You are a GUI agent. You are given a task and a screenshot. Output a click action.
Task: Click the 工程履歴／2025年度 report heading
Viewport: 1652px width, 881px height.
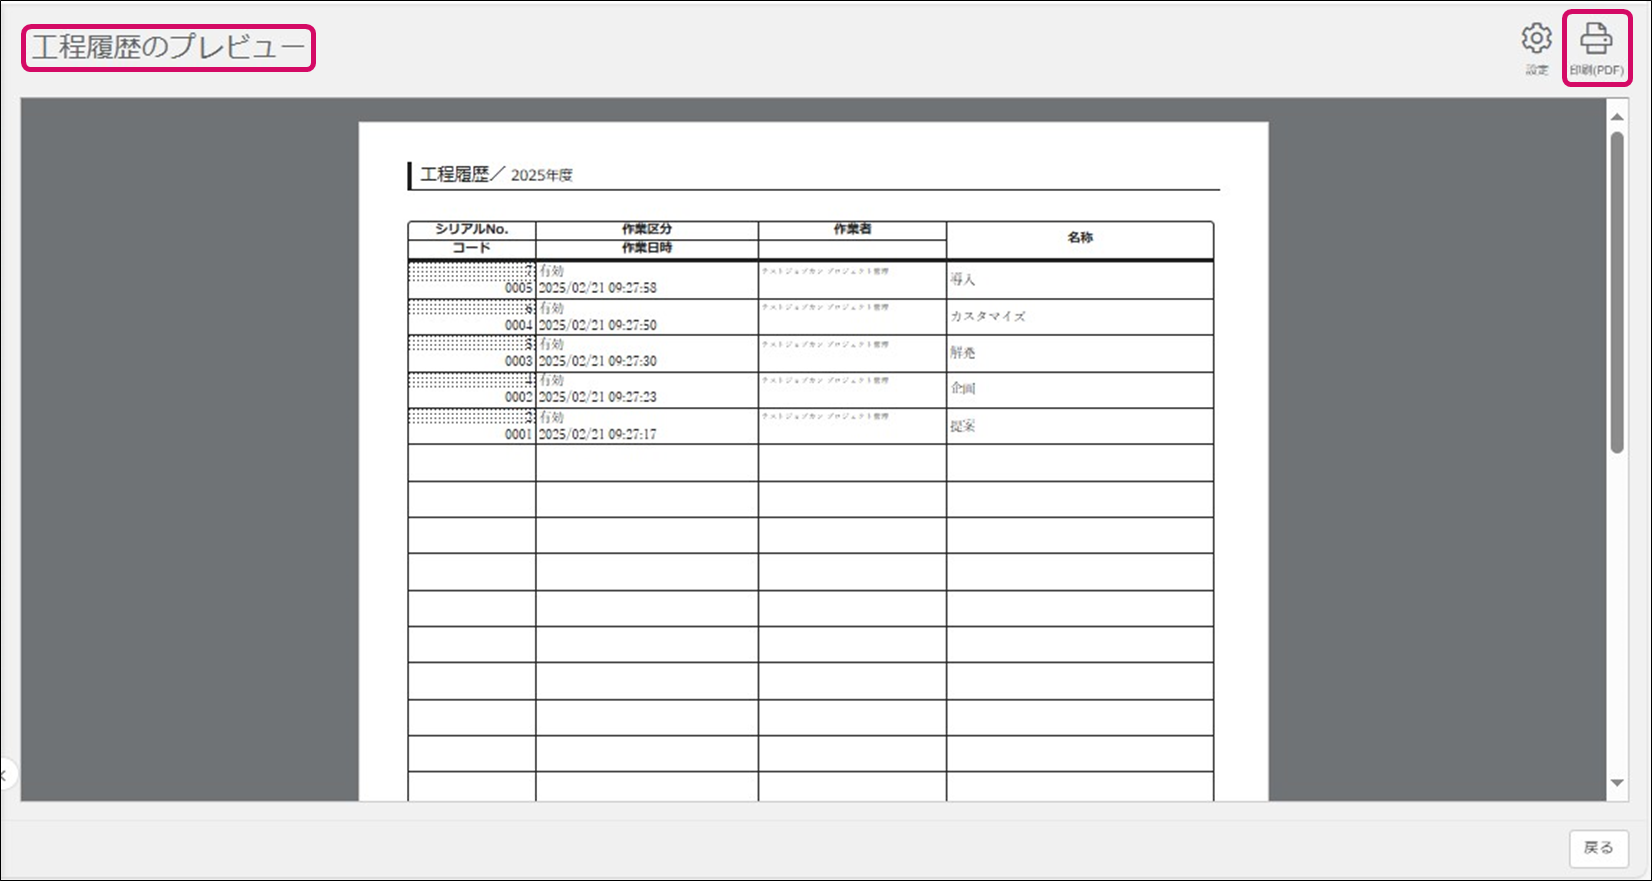[x=496, y=175]
